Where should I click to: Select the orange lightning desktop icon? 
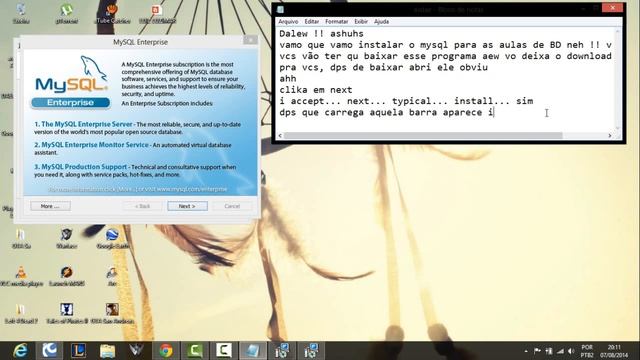click(x=67, y=276)
